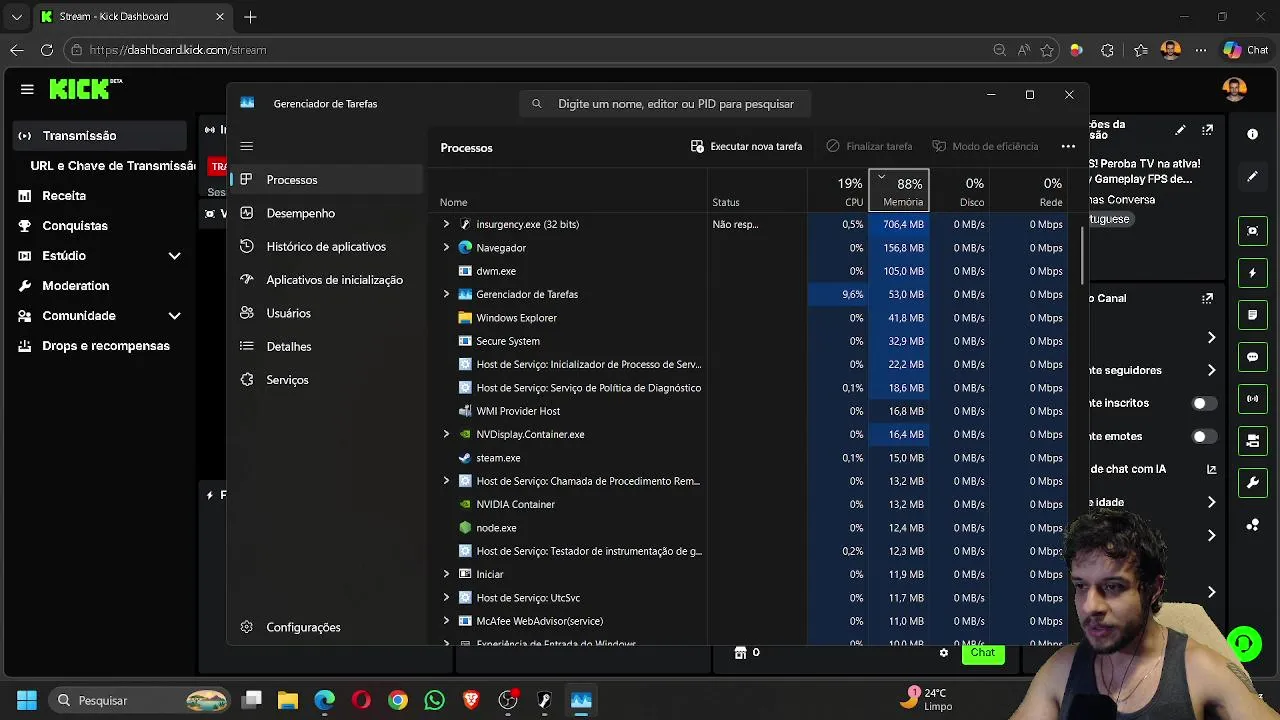
Task: Click the Status column header
Action: pos(757,191)
